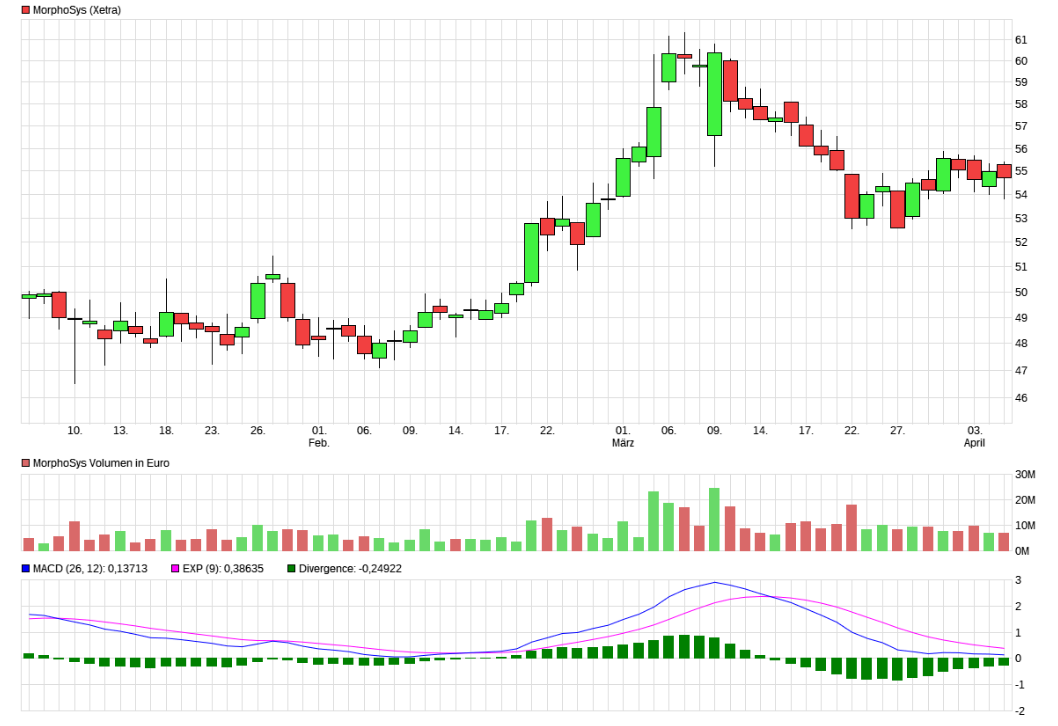1058x726 pixels.
Task: Click the '03.' date label above April
Action: [974, 430]
